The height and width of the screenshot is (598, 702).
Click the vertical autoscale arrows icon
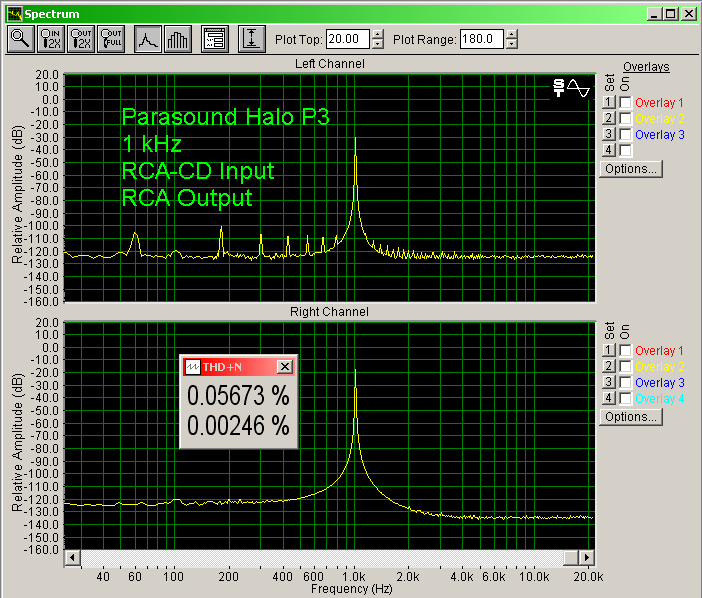click(x=252, y=39)
